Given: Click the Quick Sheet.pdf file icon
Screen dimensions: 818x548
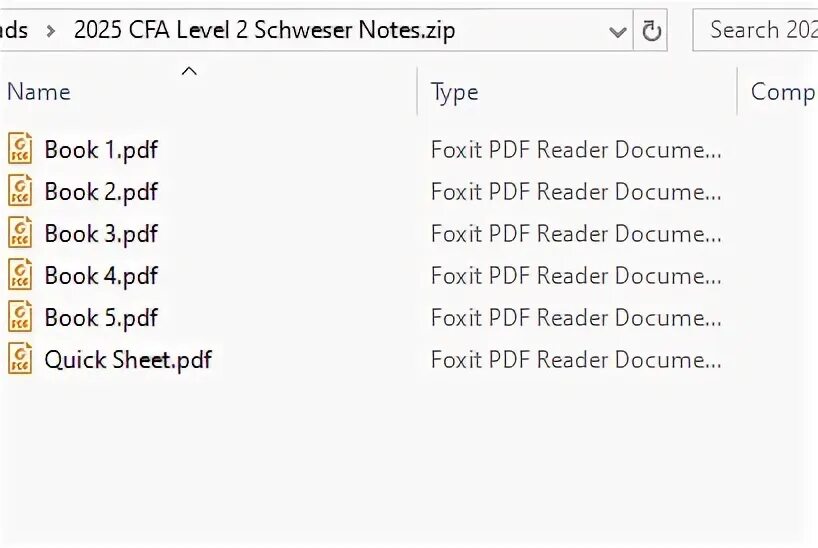Looking at the screenshot, I should (x=20, y=359).
